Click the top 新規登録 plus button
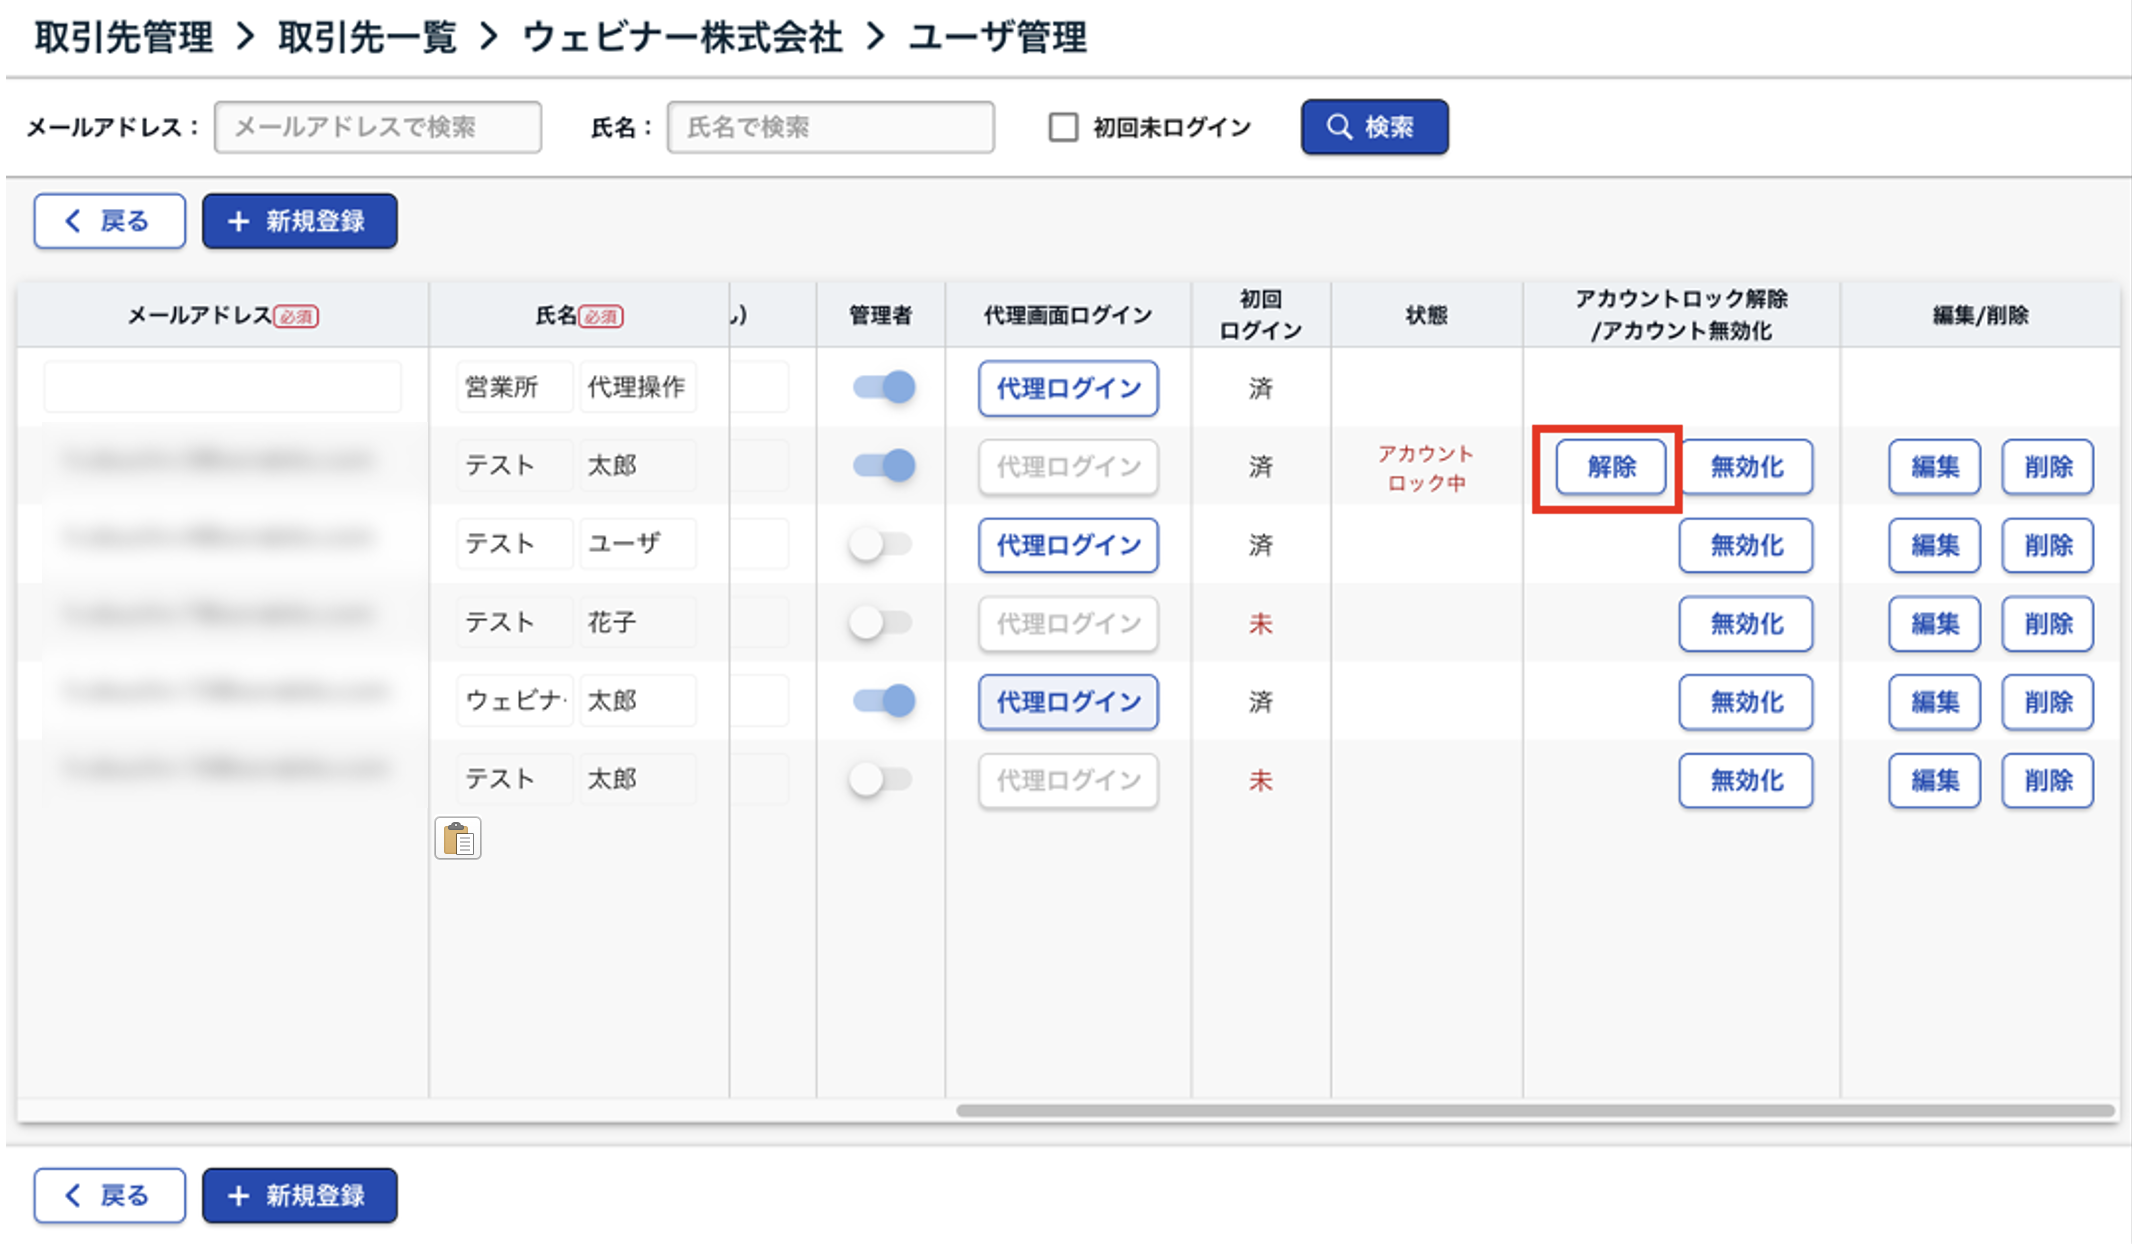 tap(299, 221)
